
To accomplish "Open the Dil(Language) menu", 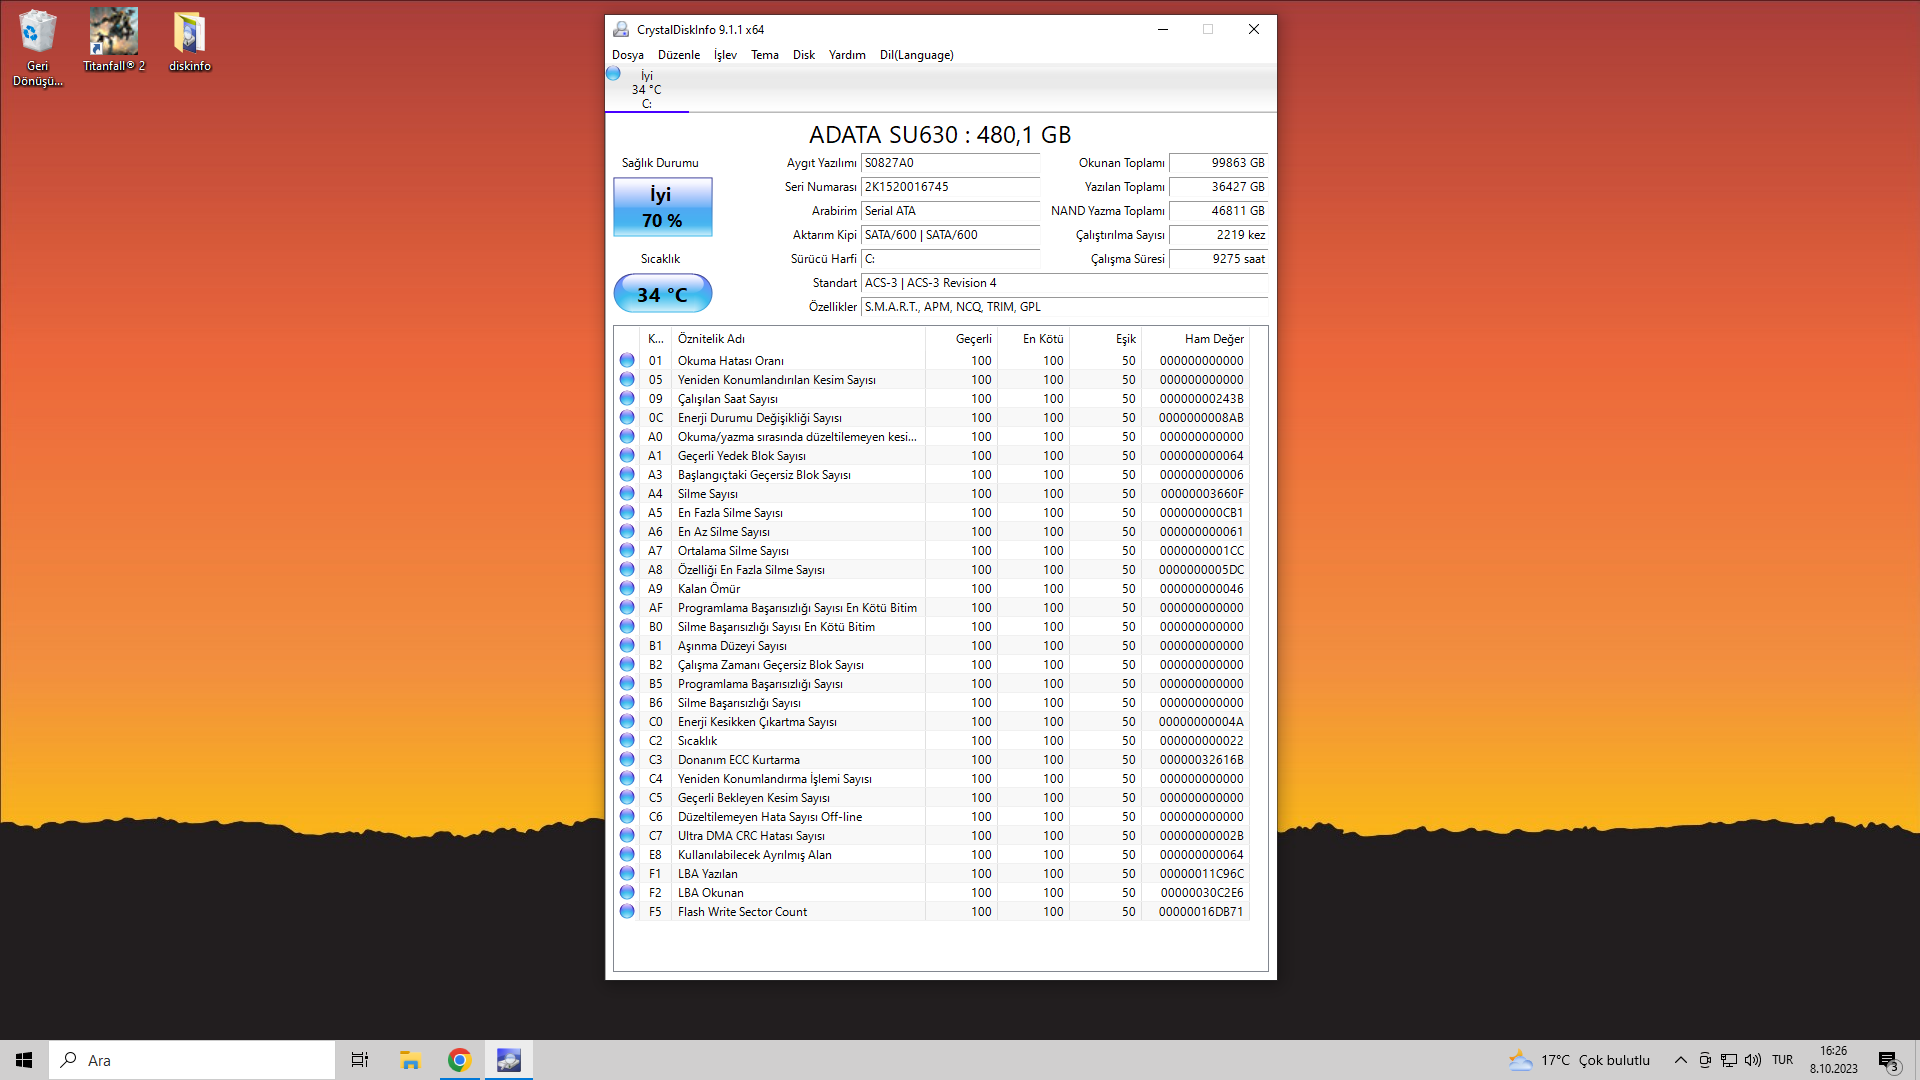I will click(x=916, y=55).
